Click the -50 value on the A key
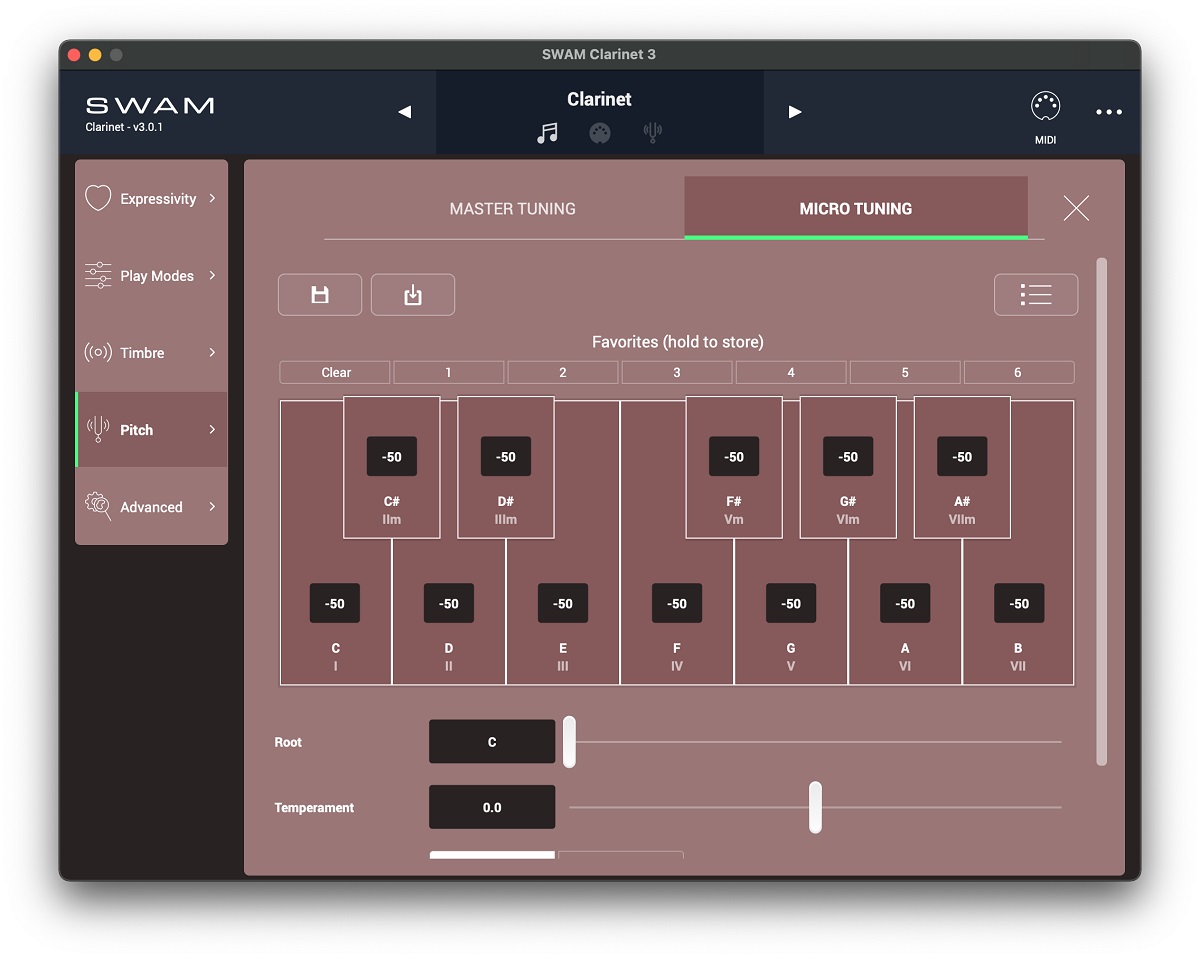The width and height of the screenshot is (1200, 959). pyautogui.click(x=905, y=603)
